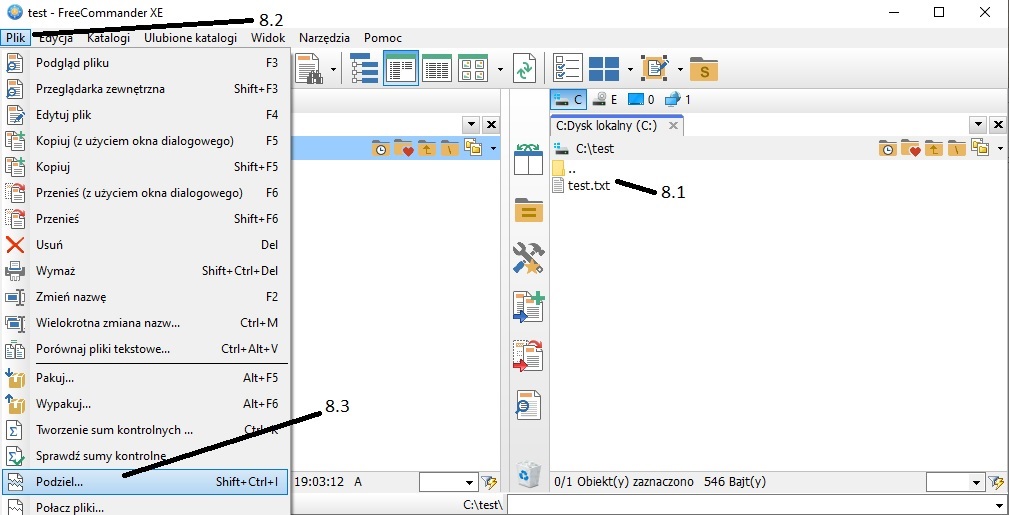Click the file viewer magnifier splitter icon
This screenshot has height=515, width=1009.
coord(528,405)
